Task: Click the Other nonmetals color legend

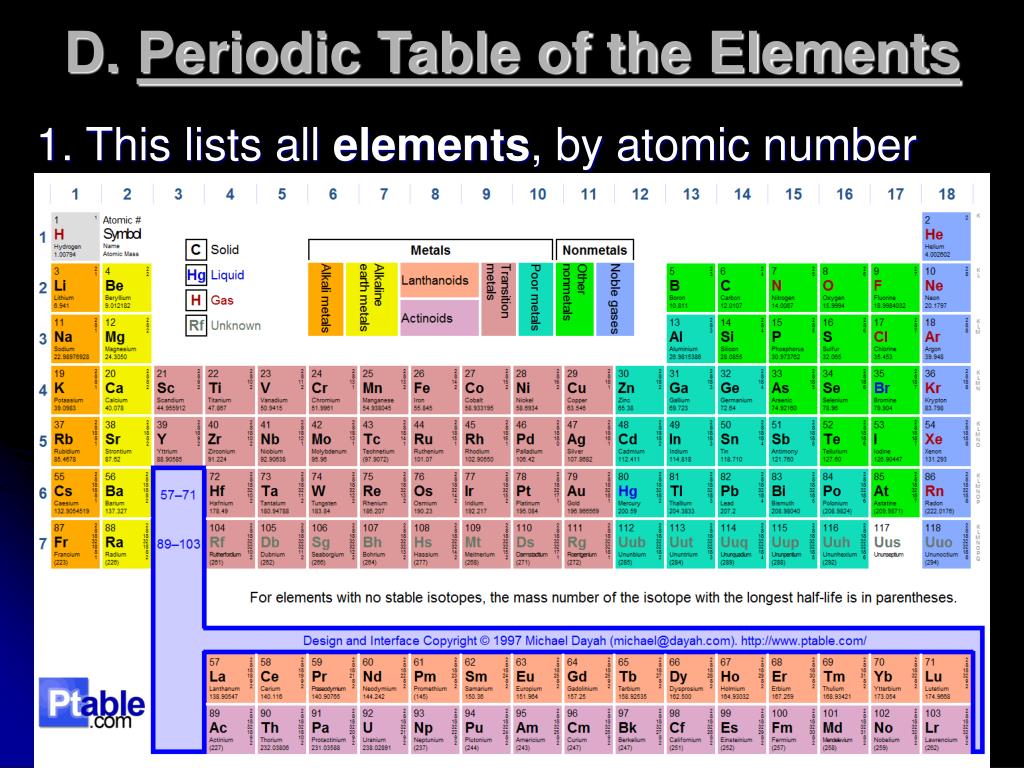Action: (574, 299)
